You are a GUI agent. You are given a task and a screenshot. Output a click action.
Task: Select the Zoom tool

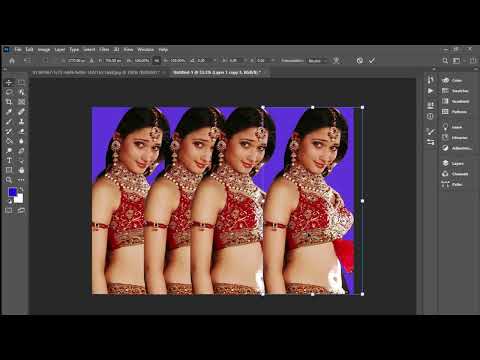9,180
